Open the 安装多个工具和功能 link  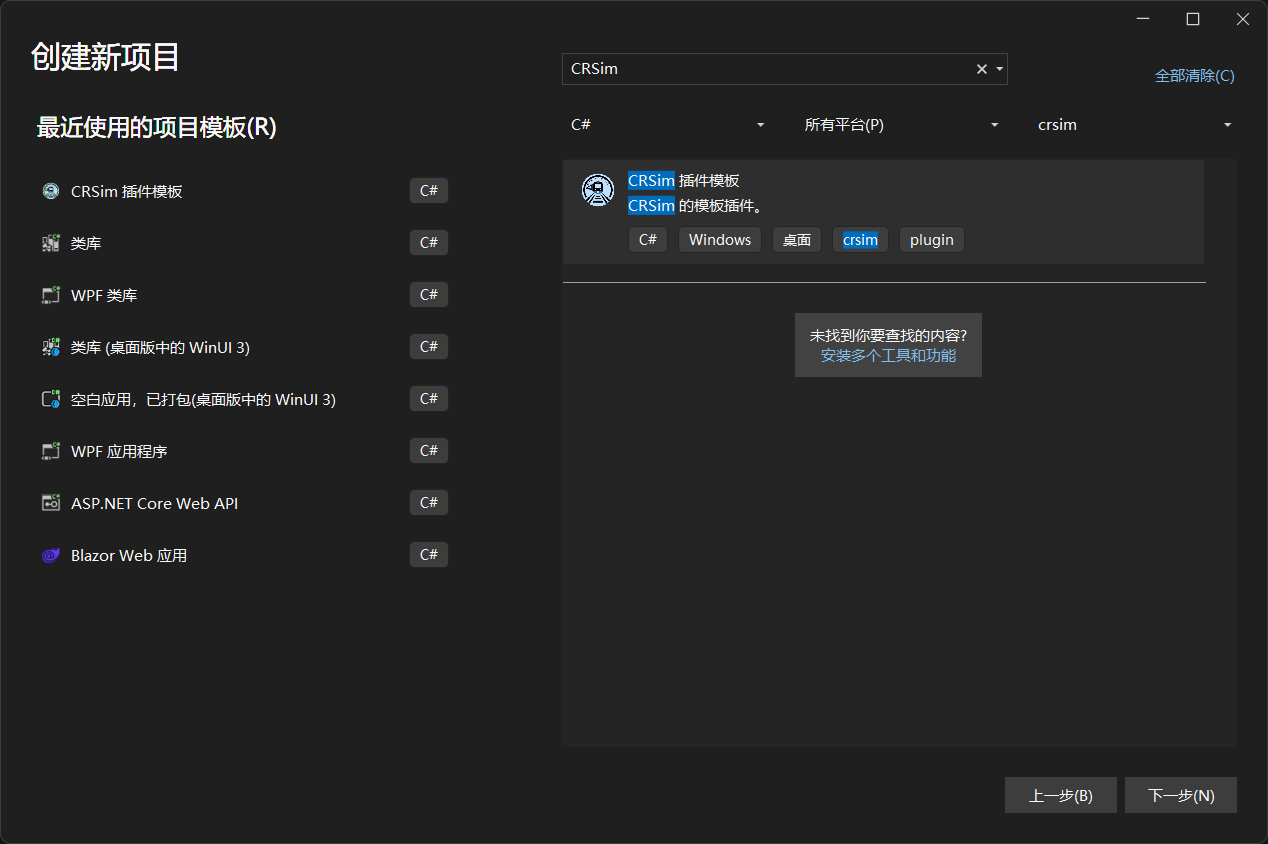click(x=888, y=355)
